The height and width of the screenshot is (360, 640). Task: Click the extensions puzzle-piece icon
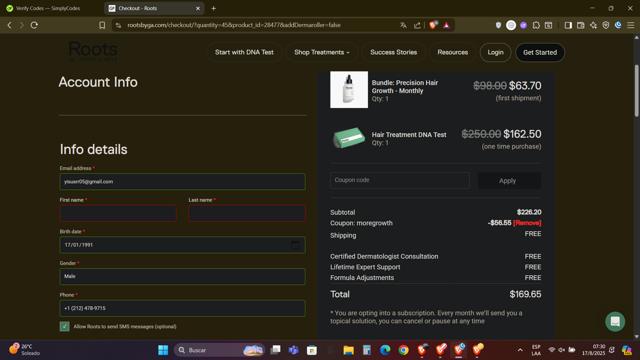pos(536,25)
